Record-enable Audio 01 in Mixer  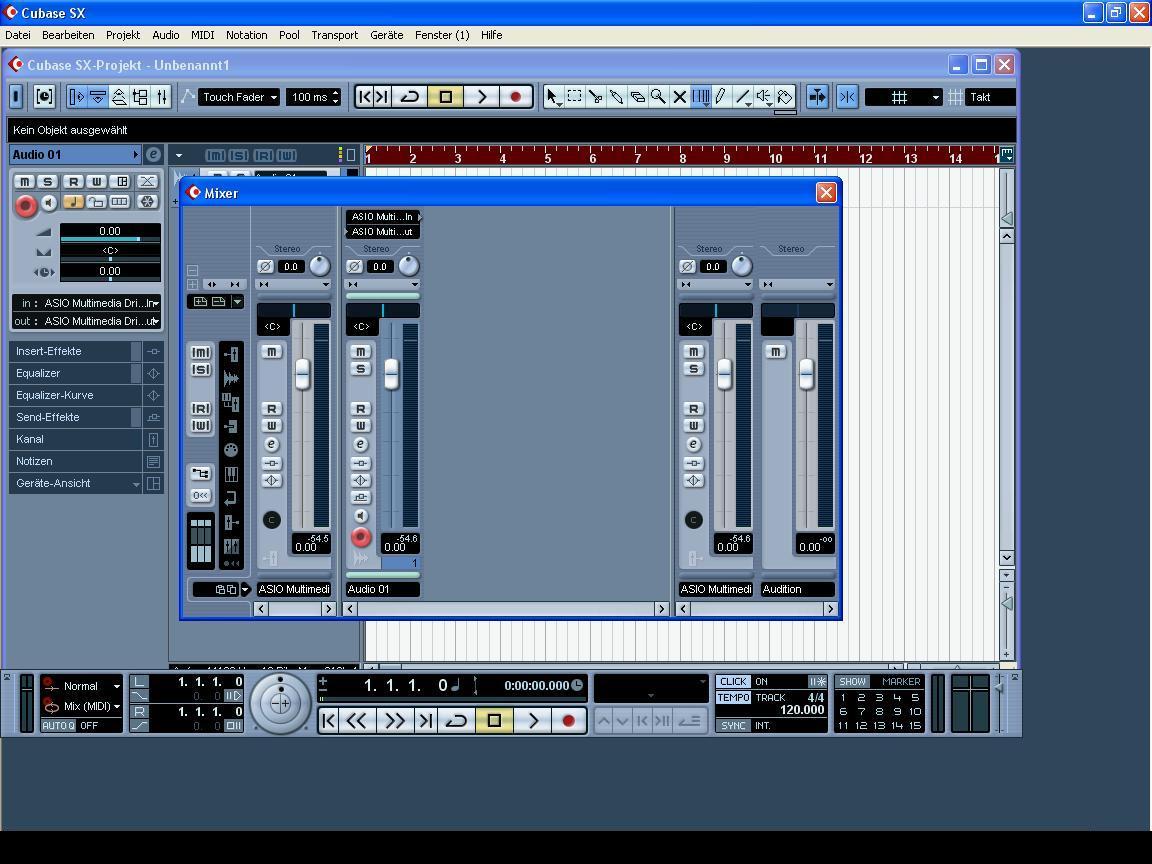pyautogui.click(x=360, y=537)
